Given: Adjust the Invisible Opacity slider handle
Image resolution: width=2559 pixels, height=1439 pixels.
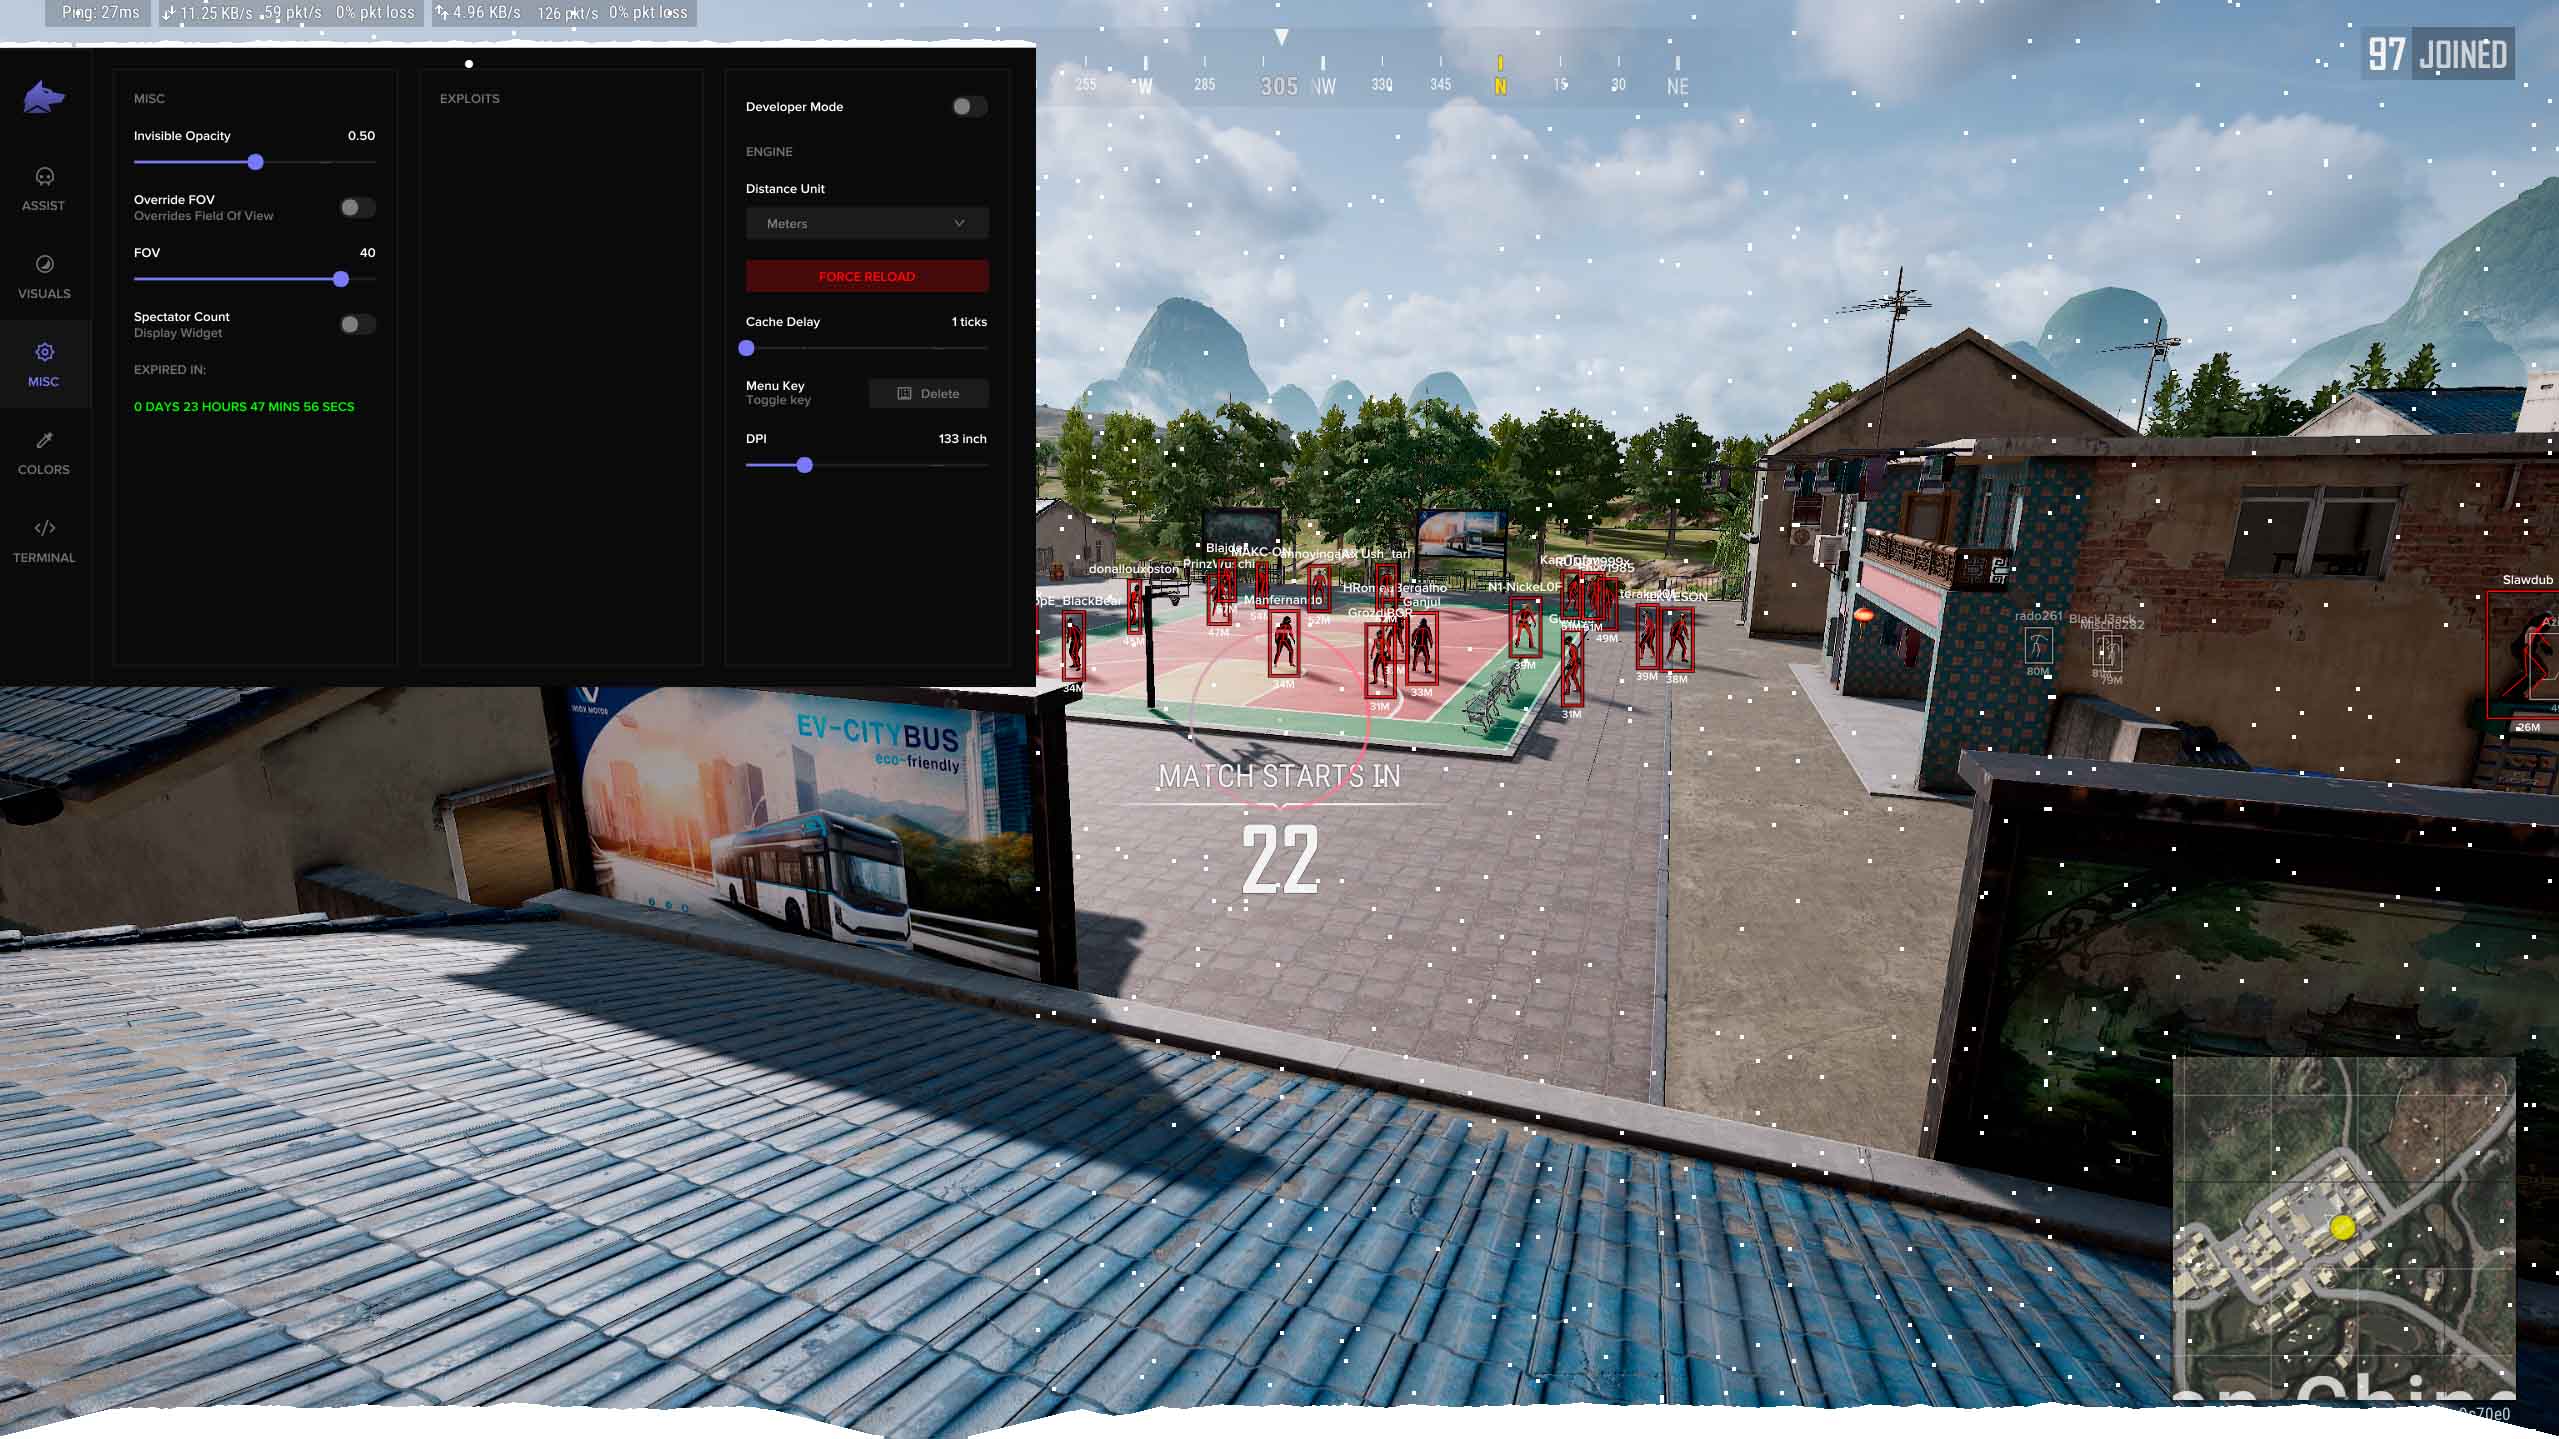Looking at the screenshot, I should coord(256,162).
